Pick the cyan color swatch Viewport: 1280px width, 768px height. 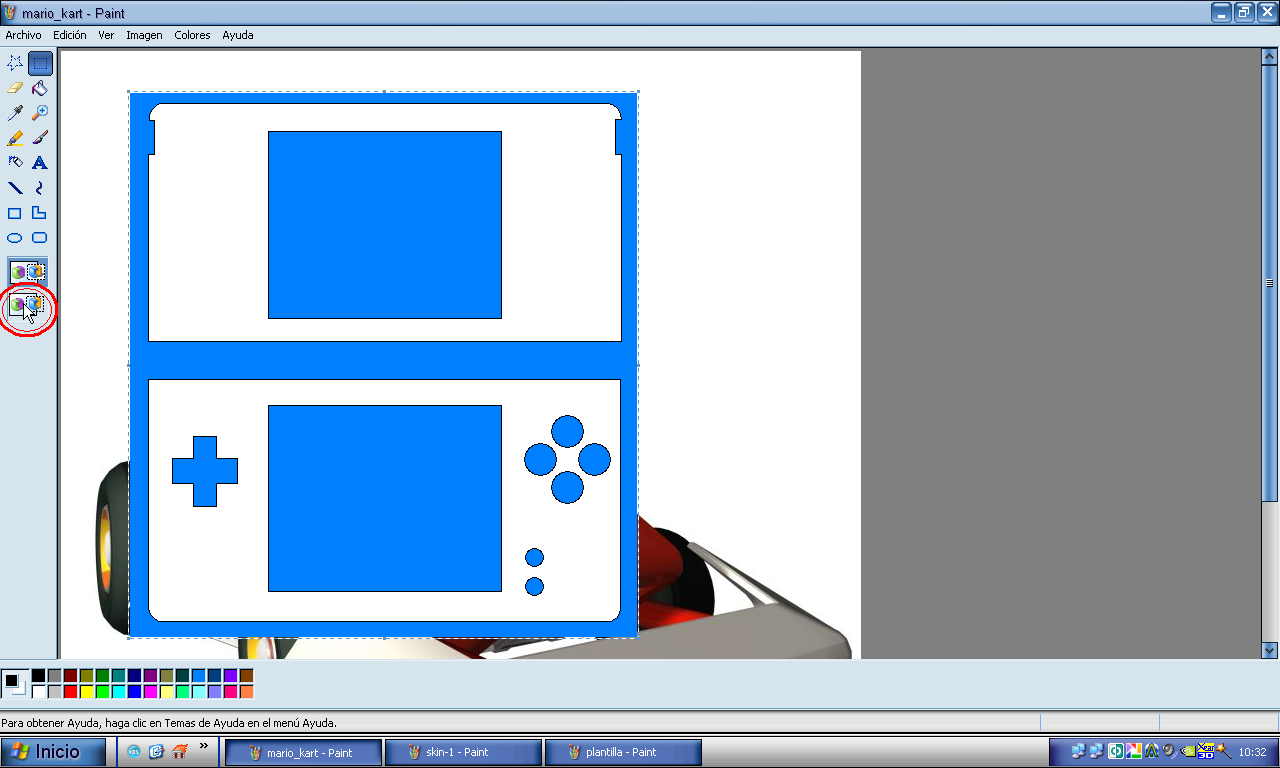(x=118, y=692)
